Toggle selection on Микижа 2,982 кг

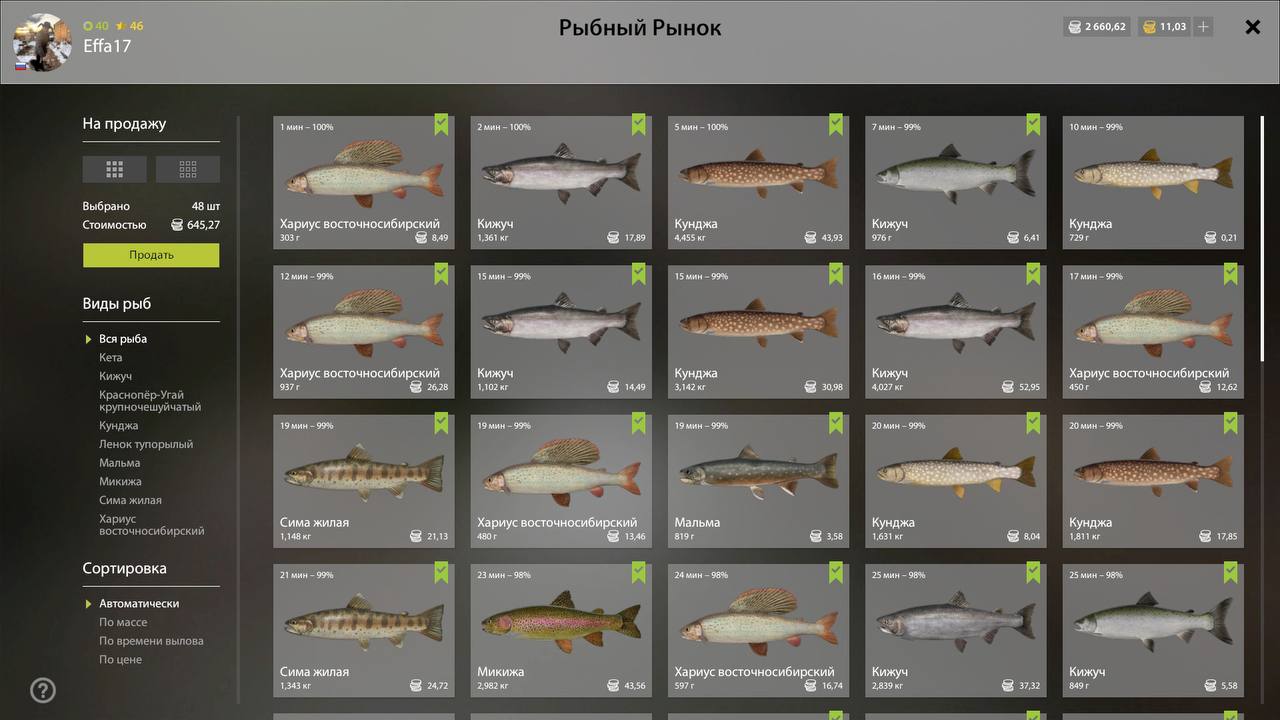[639, 573]
